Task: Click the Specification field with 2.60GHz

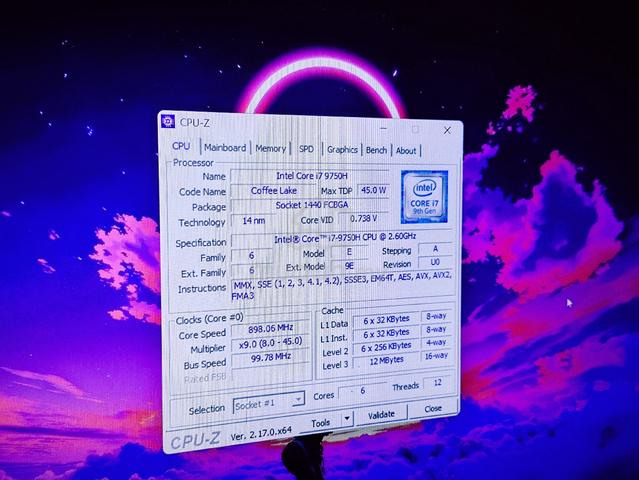Action: (x=344, y=238)
